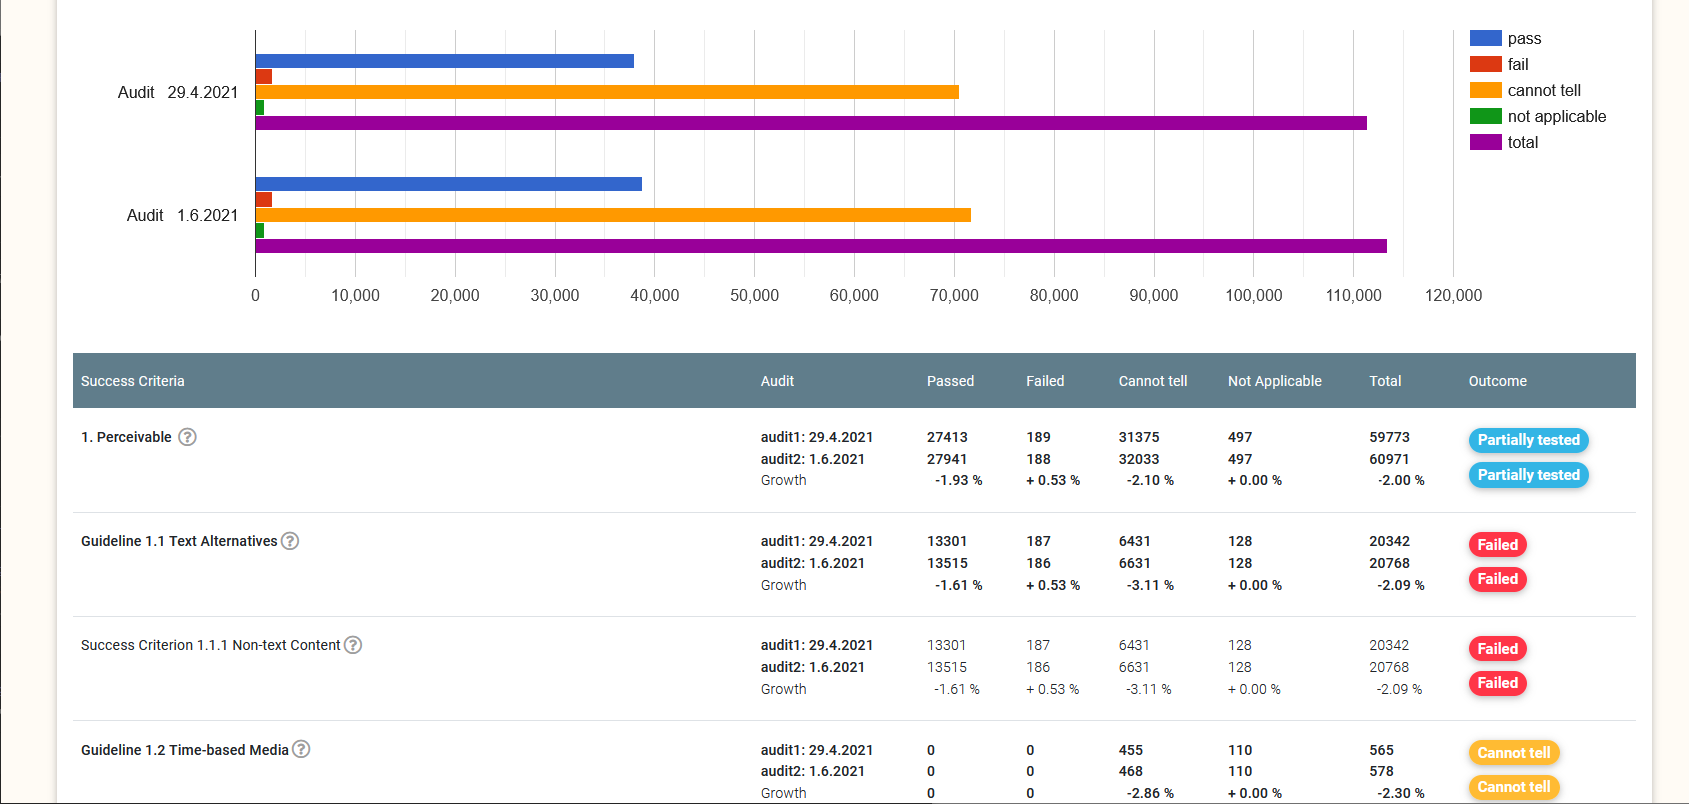This screenshot has height=804, width=1689.
Task: Click second Partially tested badge in Perceivable row
Action: click(1529, 475)
